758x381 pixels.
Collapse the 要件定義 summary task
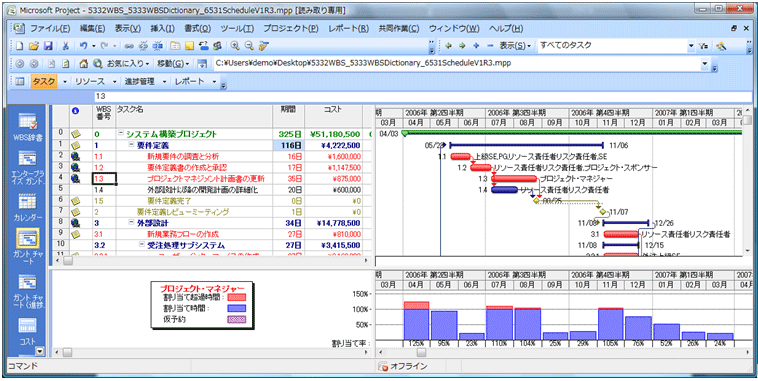point(131,145)
